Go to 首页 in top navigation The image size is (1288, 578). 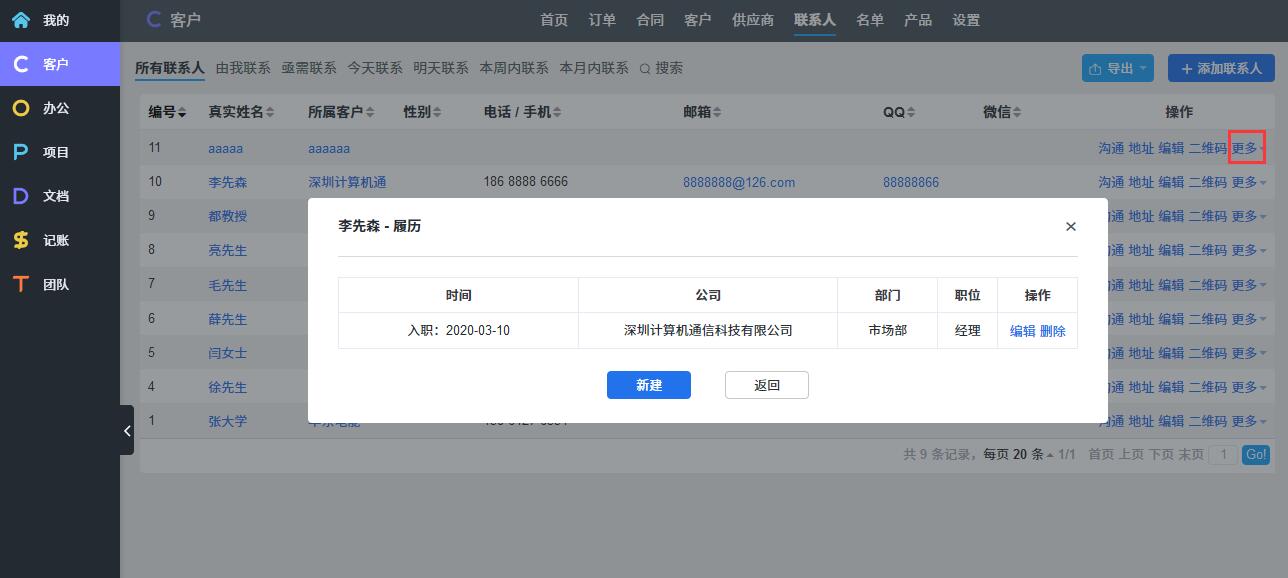pos(554,20)
